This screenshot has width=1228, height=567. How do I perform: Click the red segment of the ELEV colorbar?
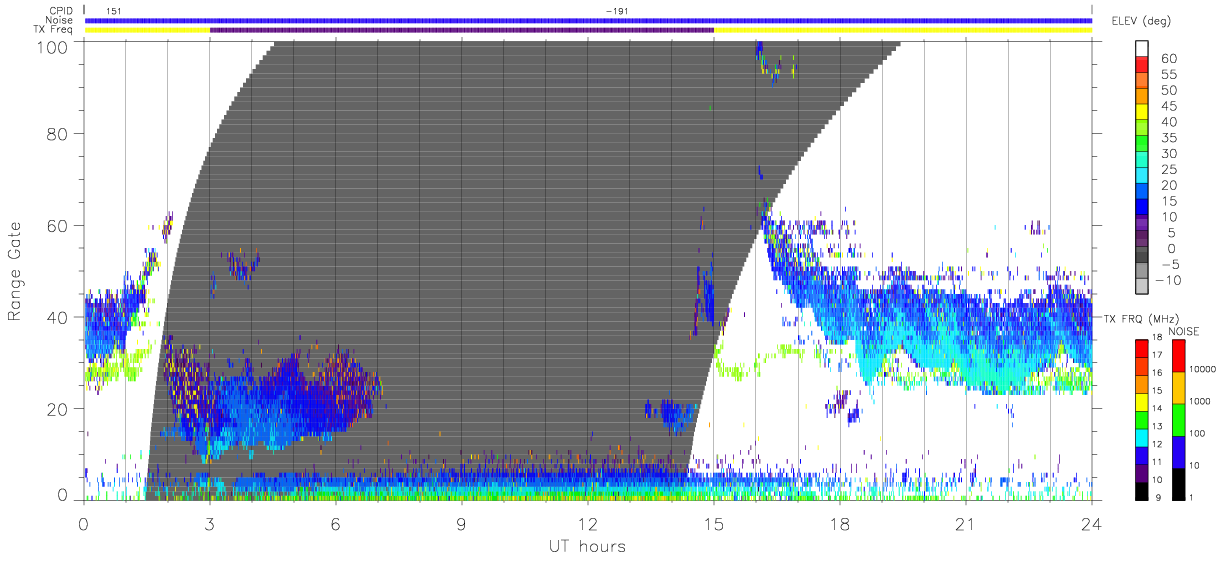(x=1144, y=66)
